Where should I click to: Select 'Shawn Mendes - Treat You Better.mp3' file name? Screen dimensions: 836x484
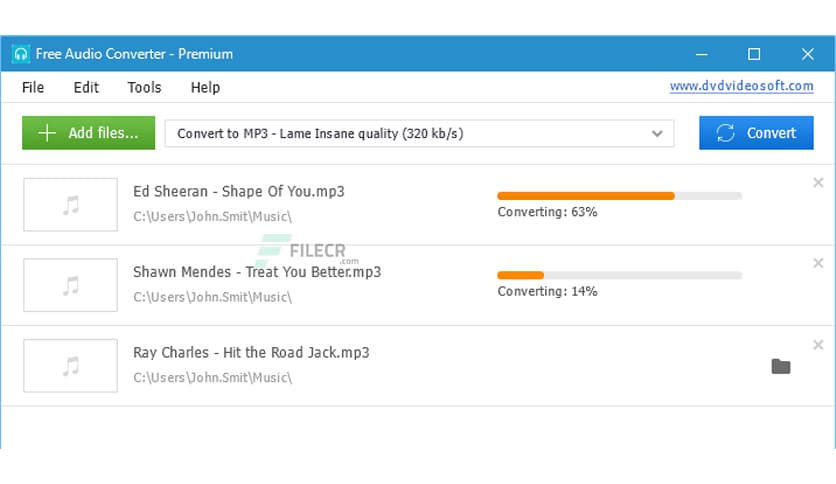[x=257, y=272]
